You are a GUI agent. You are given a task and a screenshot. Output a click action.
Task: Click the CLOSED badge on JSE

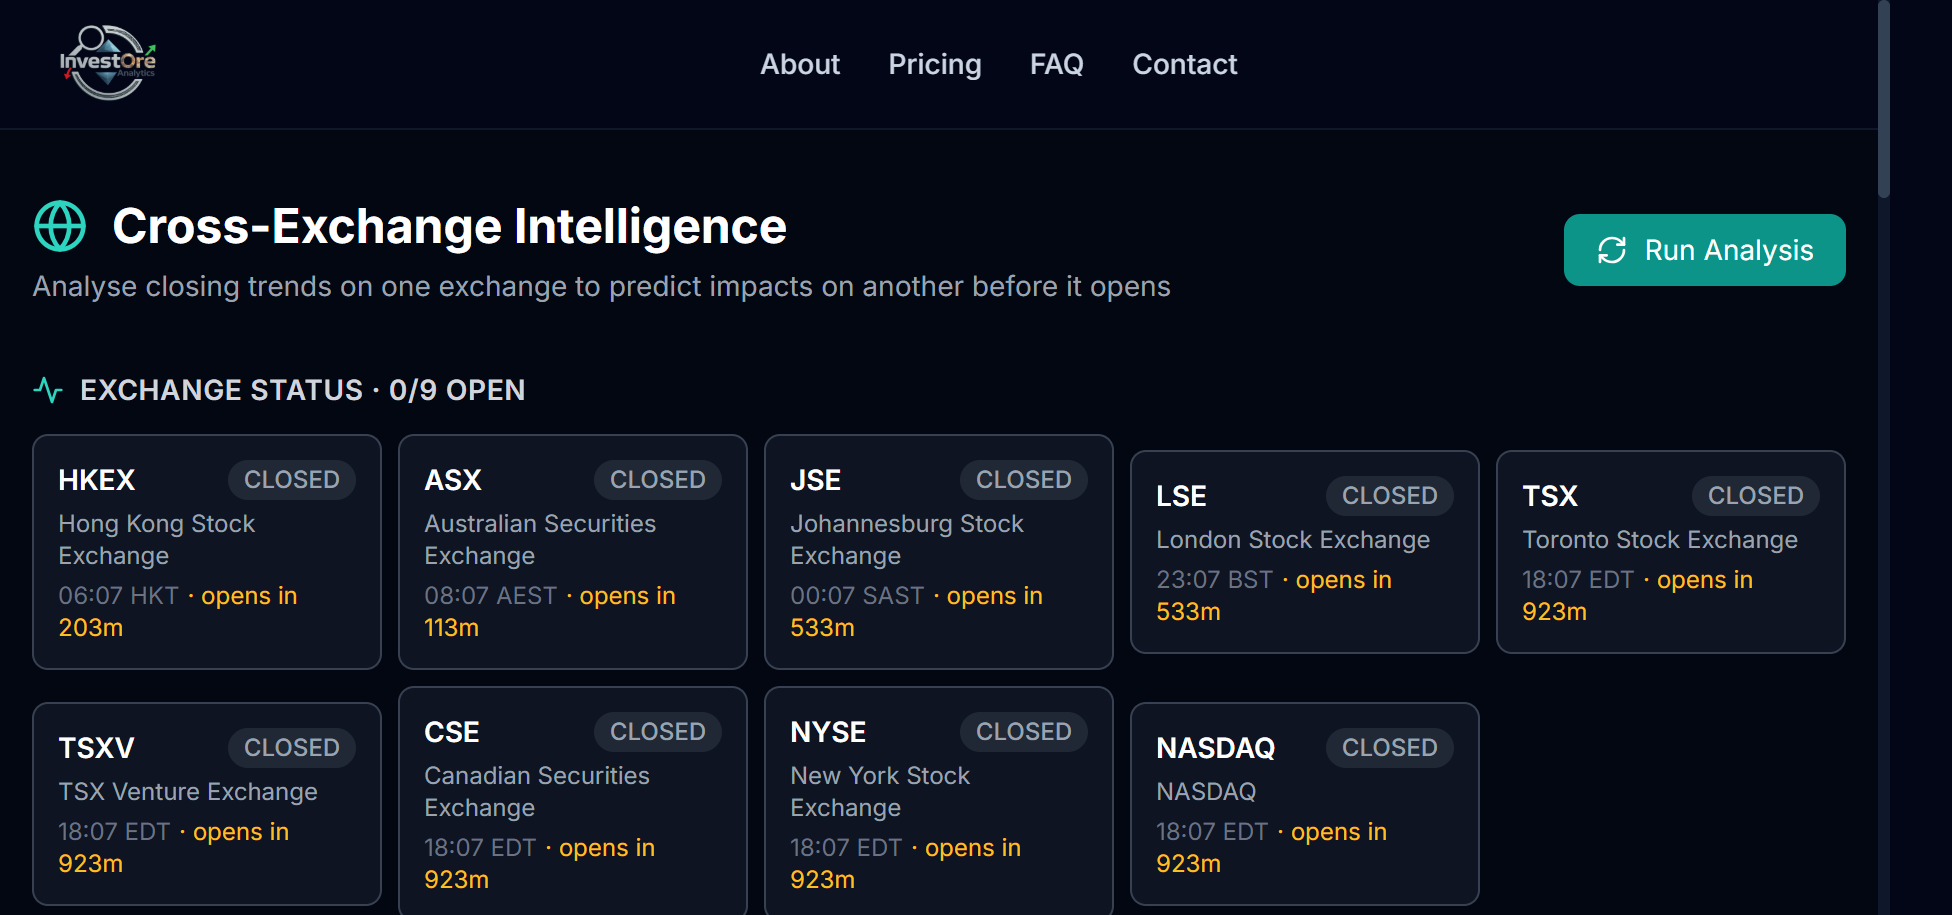click(1024, 480)
